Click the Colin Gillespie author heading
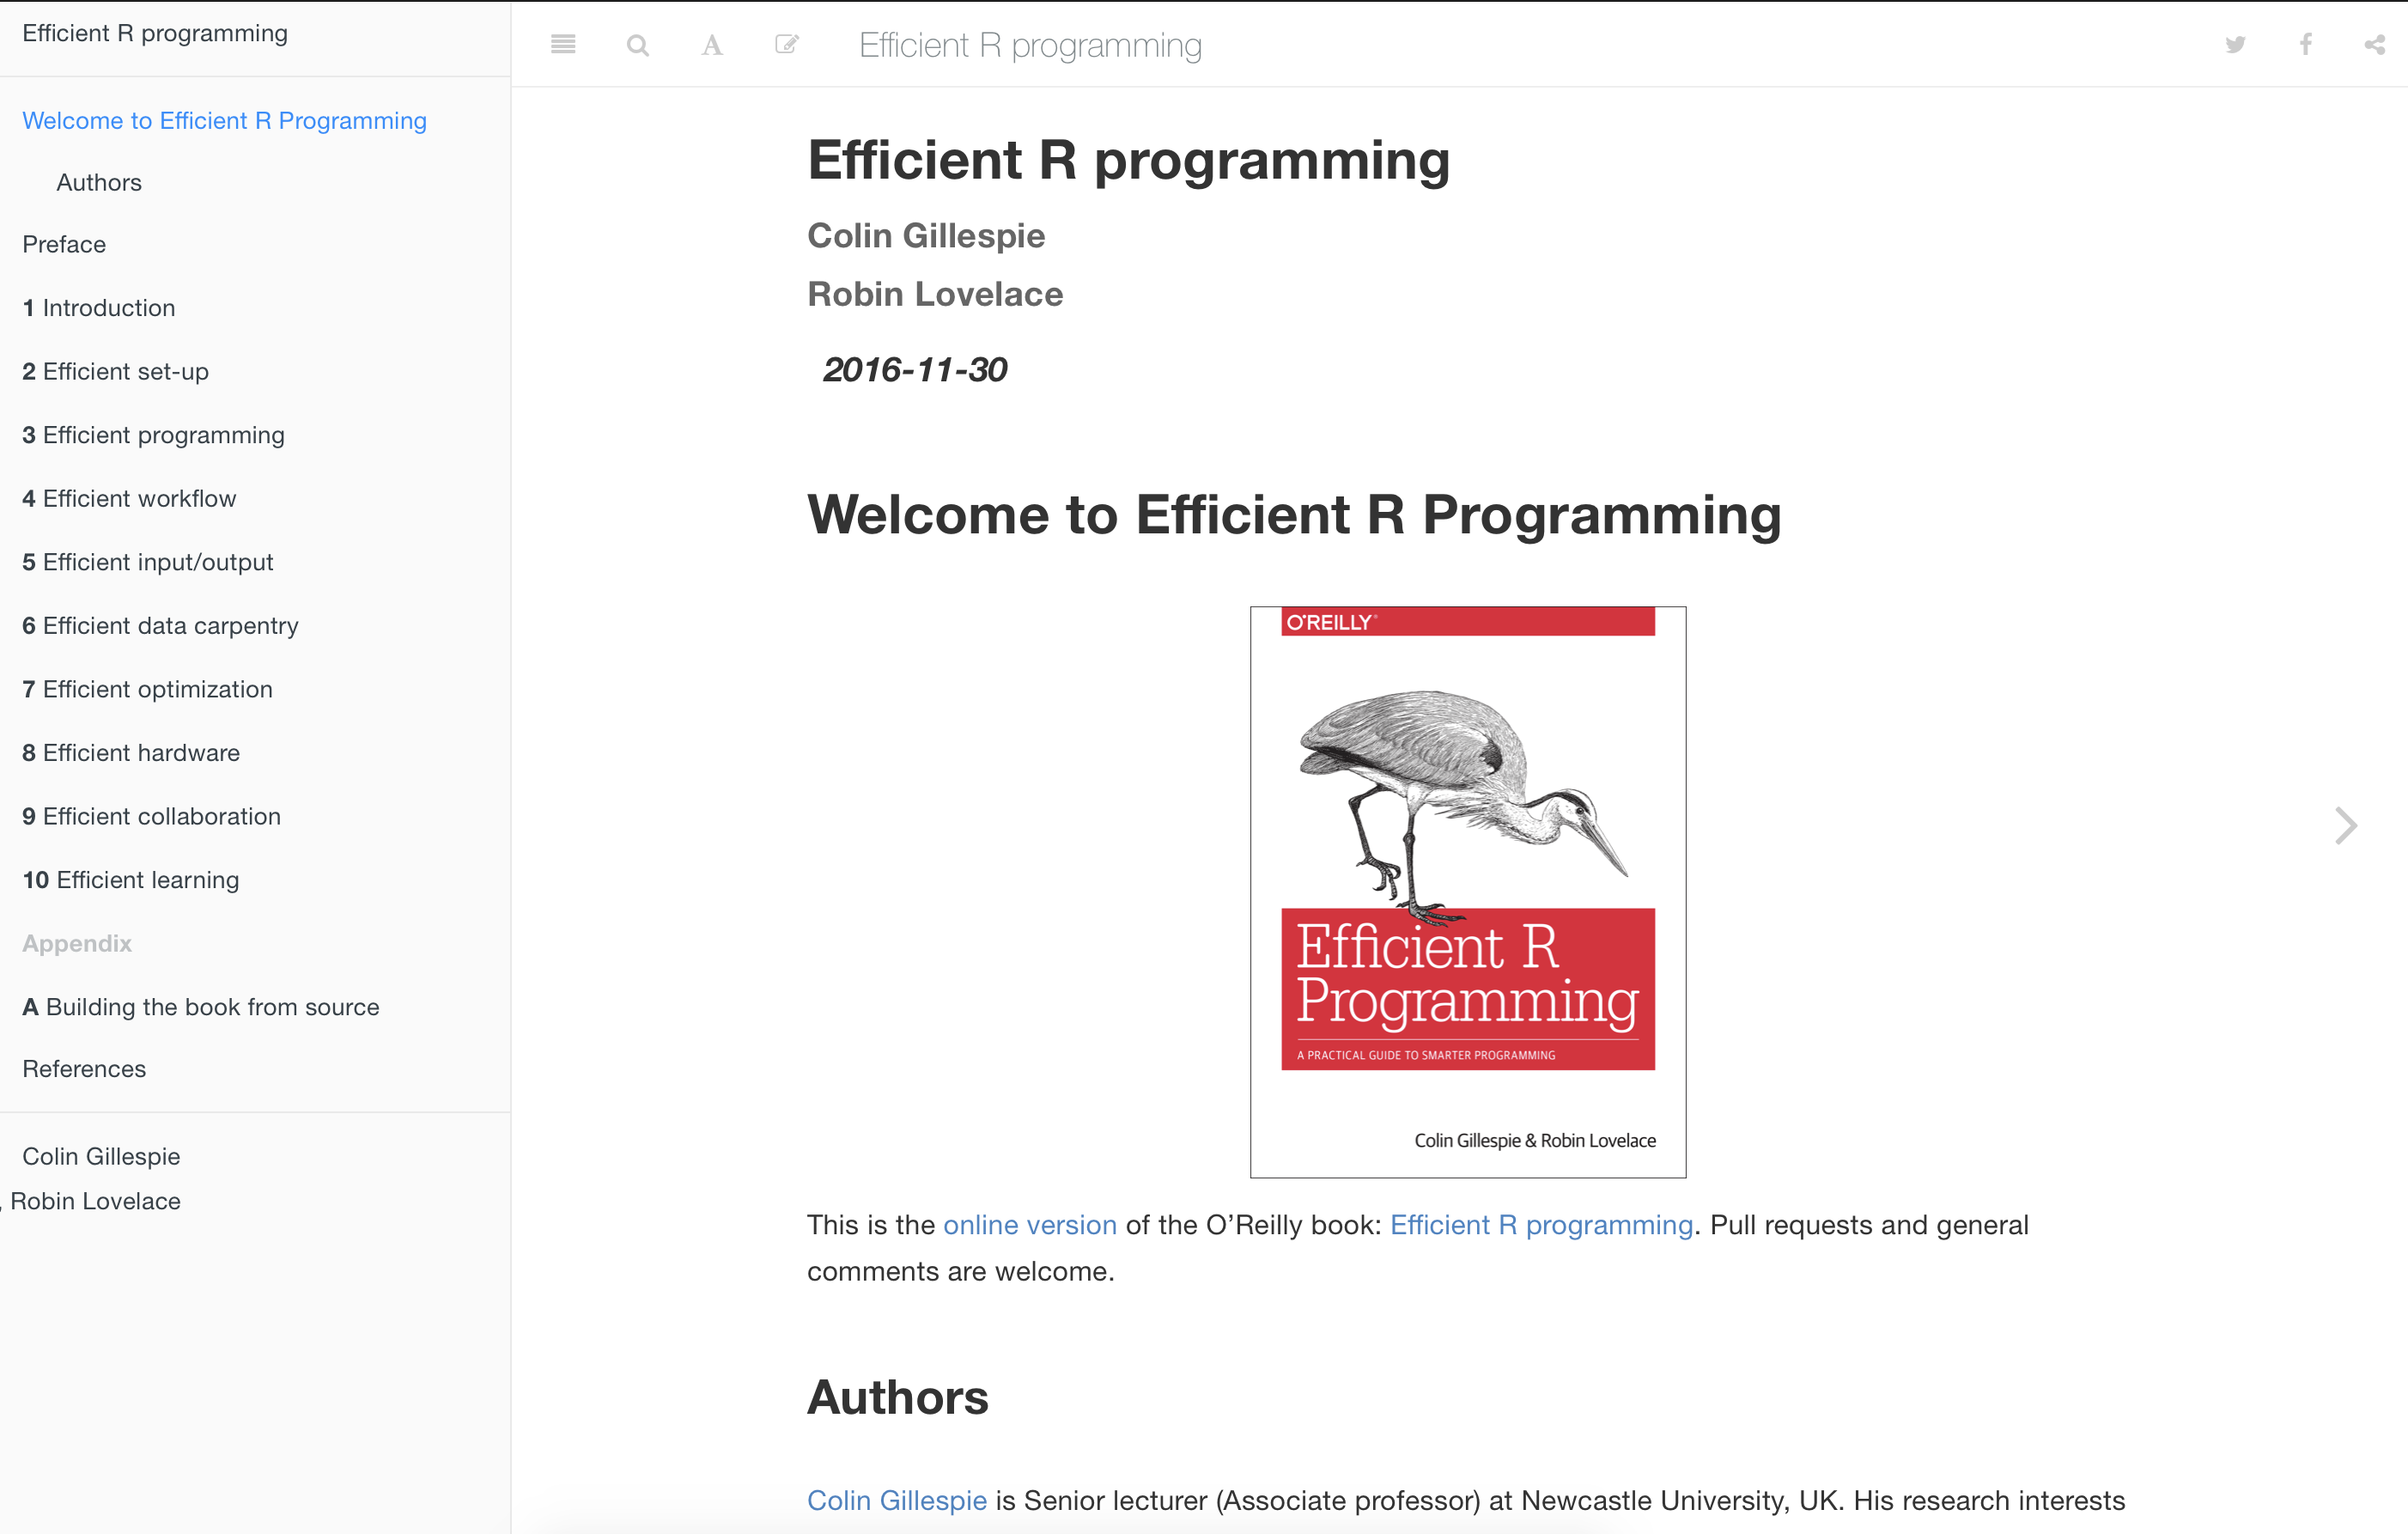This screenshot has width=2408, height=1534. [926, 236]
